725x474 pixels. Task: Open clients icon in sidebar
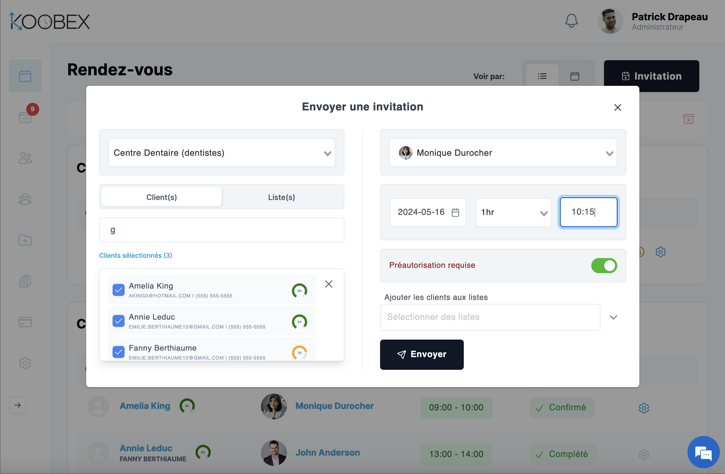pyautogui.click(x=25, y=158)
